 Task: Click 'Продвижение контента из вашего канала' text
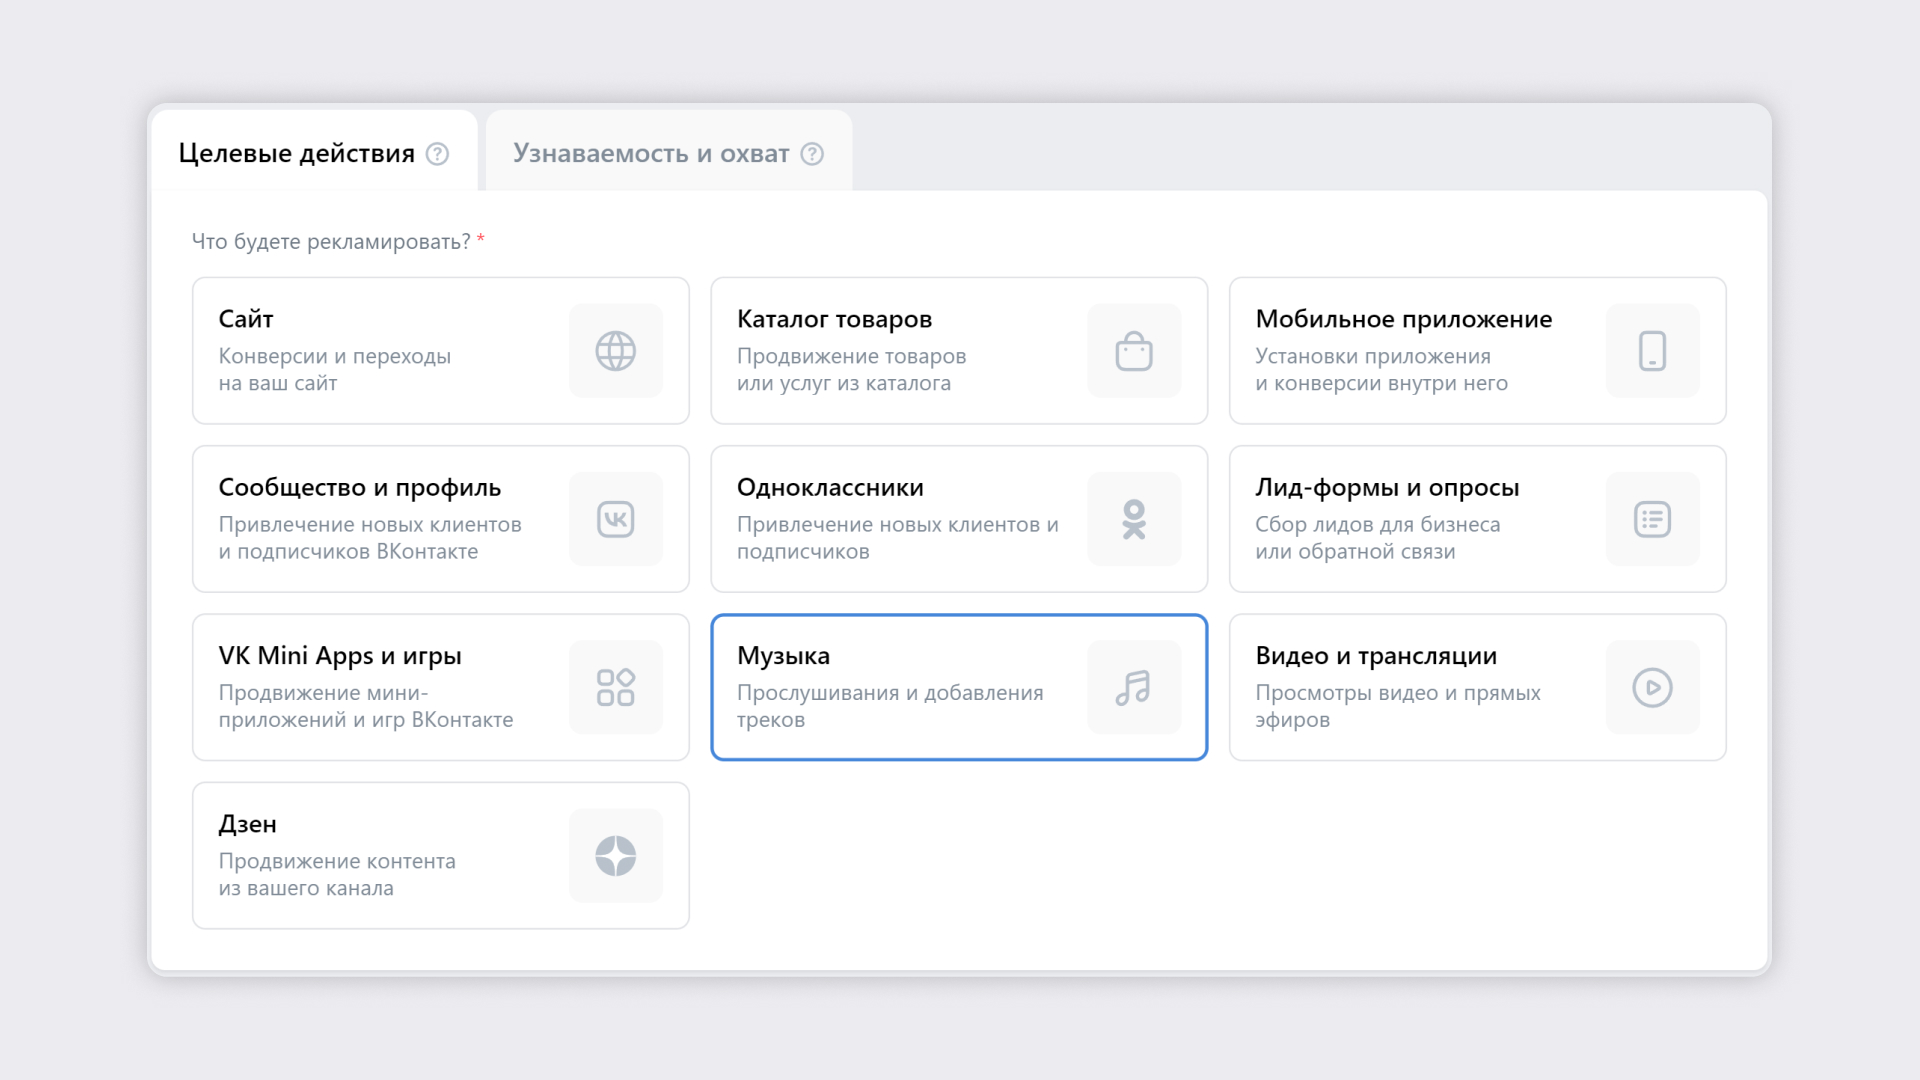337,875
